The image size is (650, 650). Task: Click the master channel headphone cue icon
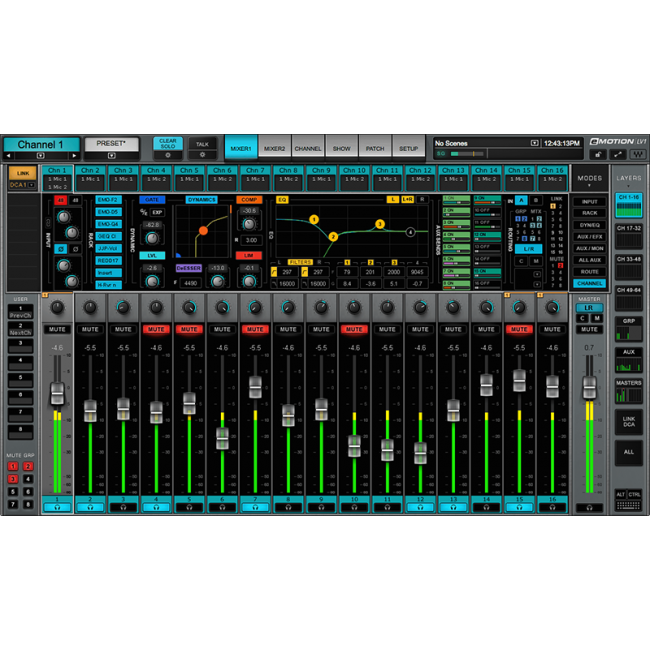point(589,507)
